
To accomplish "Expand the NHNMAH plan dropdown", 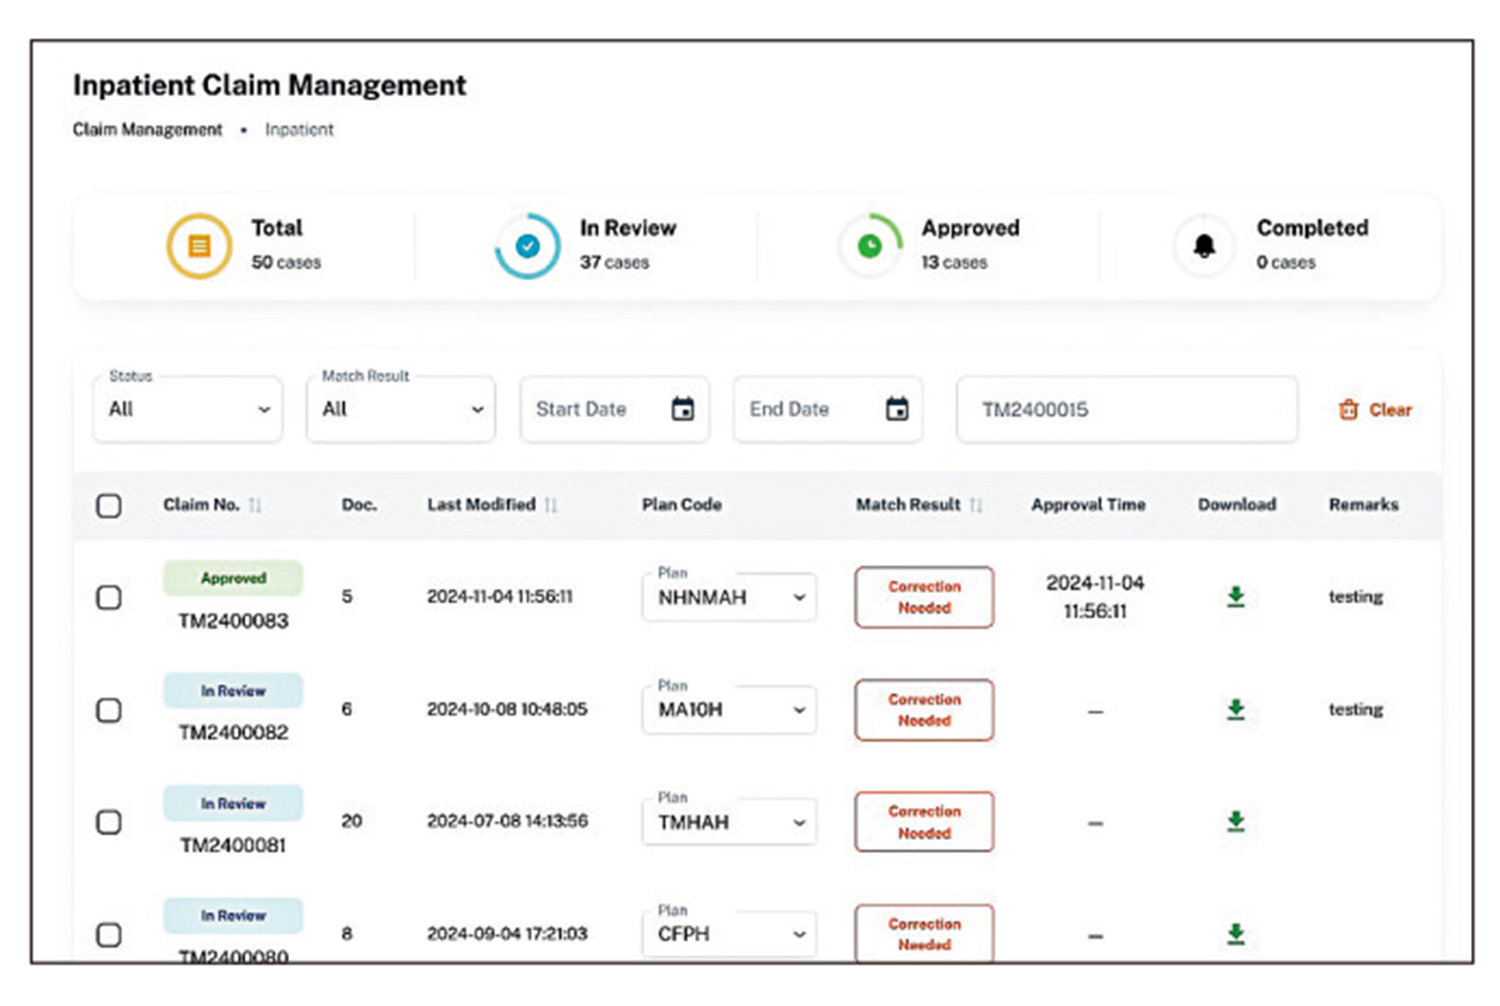I will 729,597.
